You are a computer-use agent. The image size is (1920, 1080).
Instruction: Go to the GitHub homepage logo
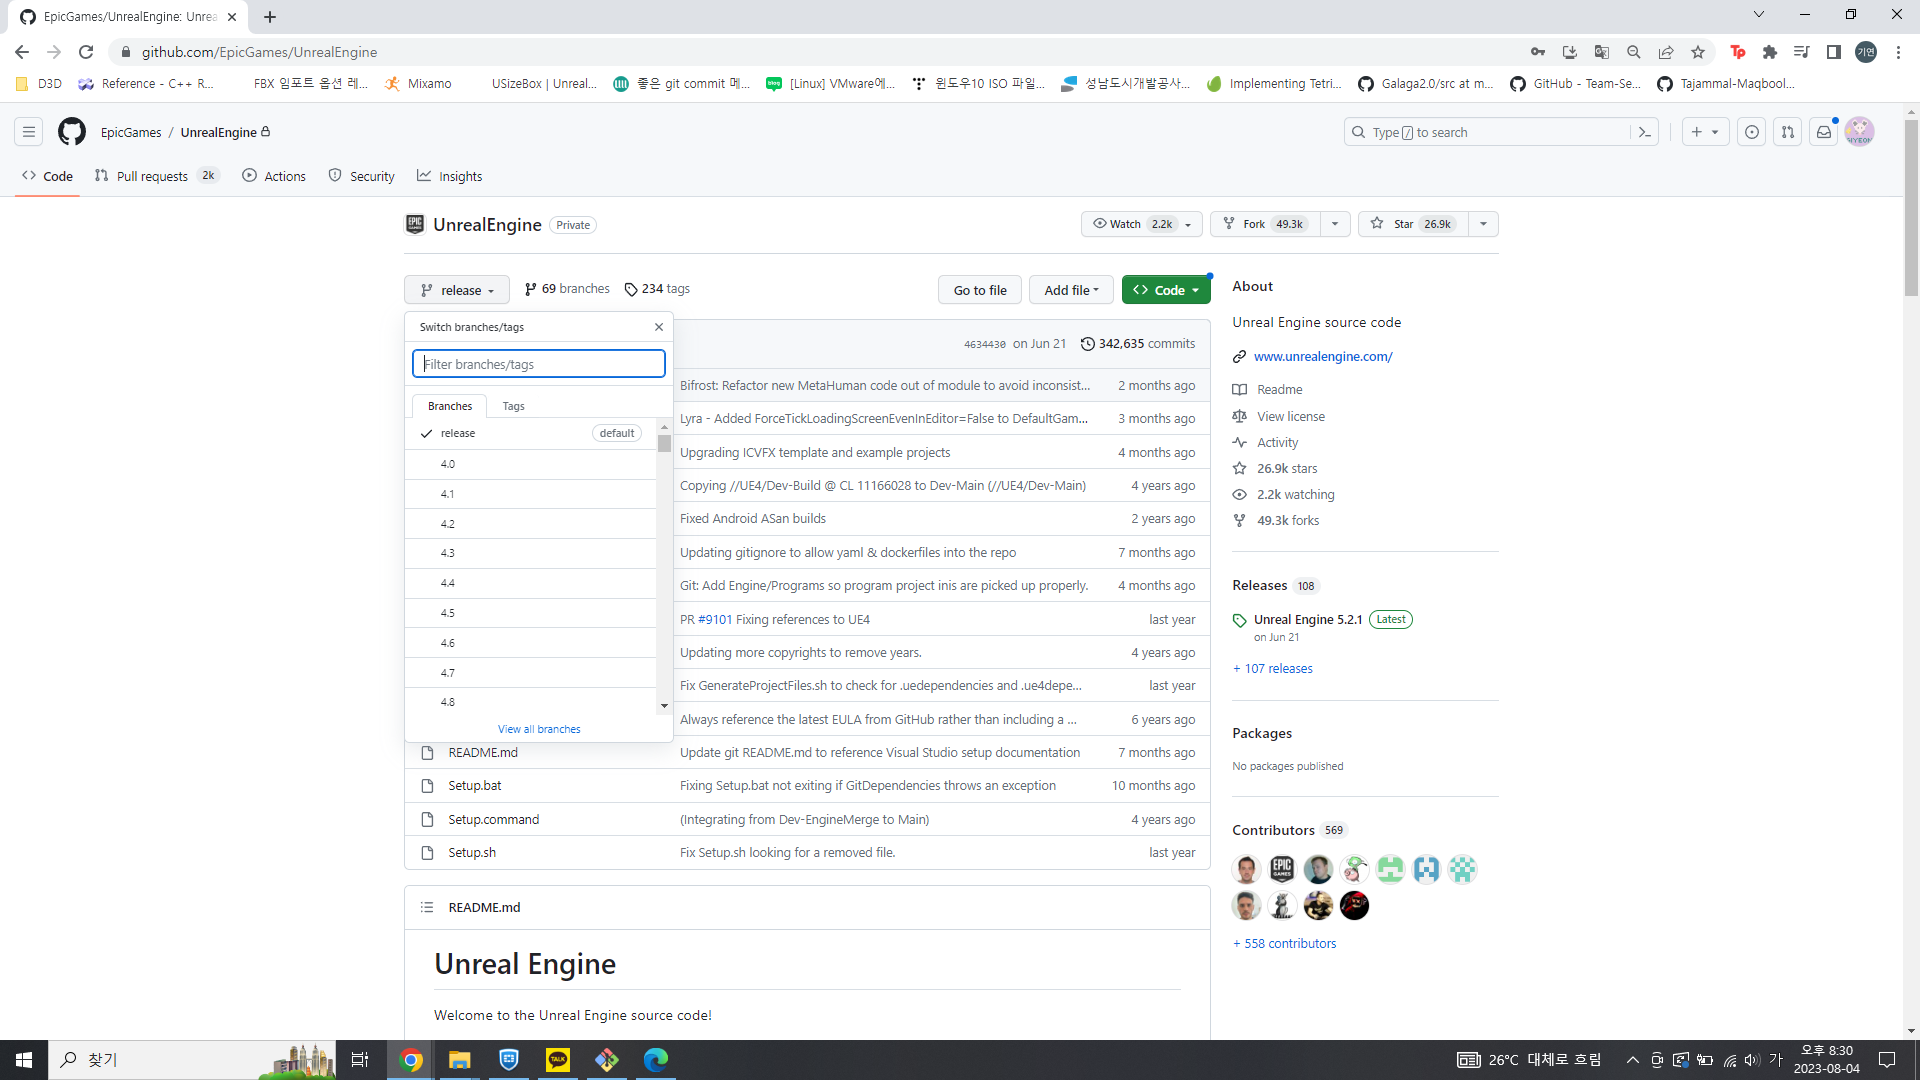[72, 132]
